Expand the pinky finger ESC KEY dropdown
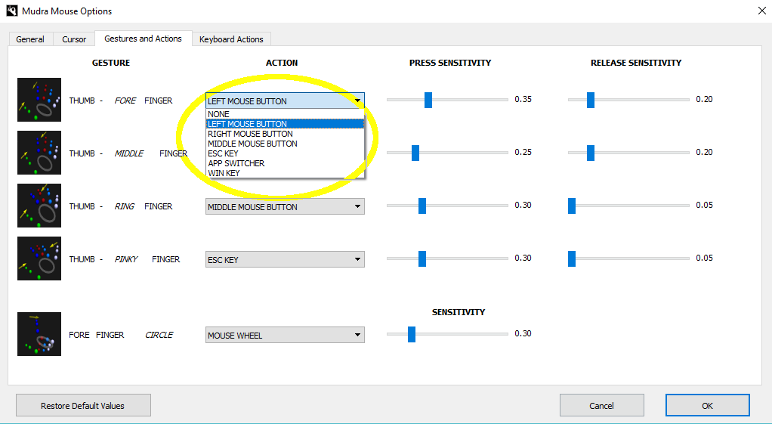The height and width of the screenshot is (424, 772). pos(285,260)
